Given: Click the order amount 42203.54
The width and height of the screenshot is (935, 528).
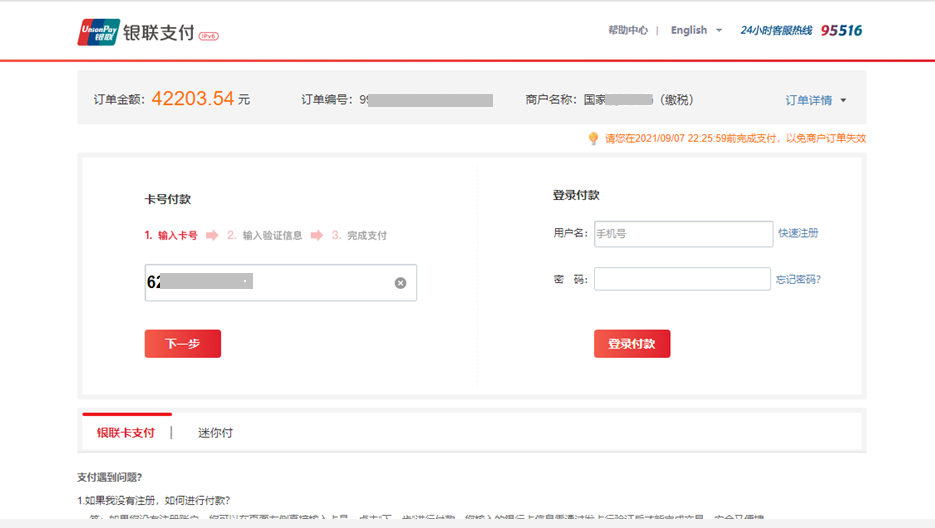Looking at the screenshot, I should coord(193,98).
